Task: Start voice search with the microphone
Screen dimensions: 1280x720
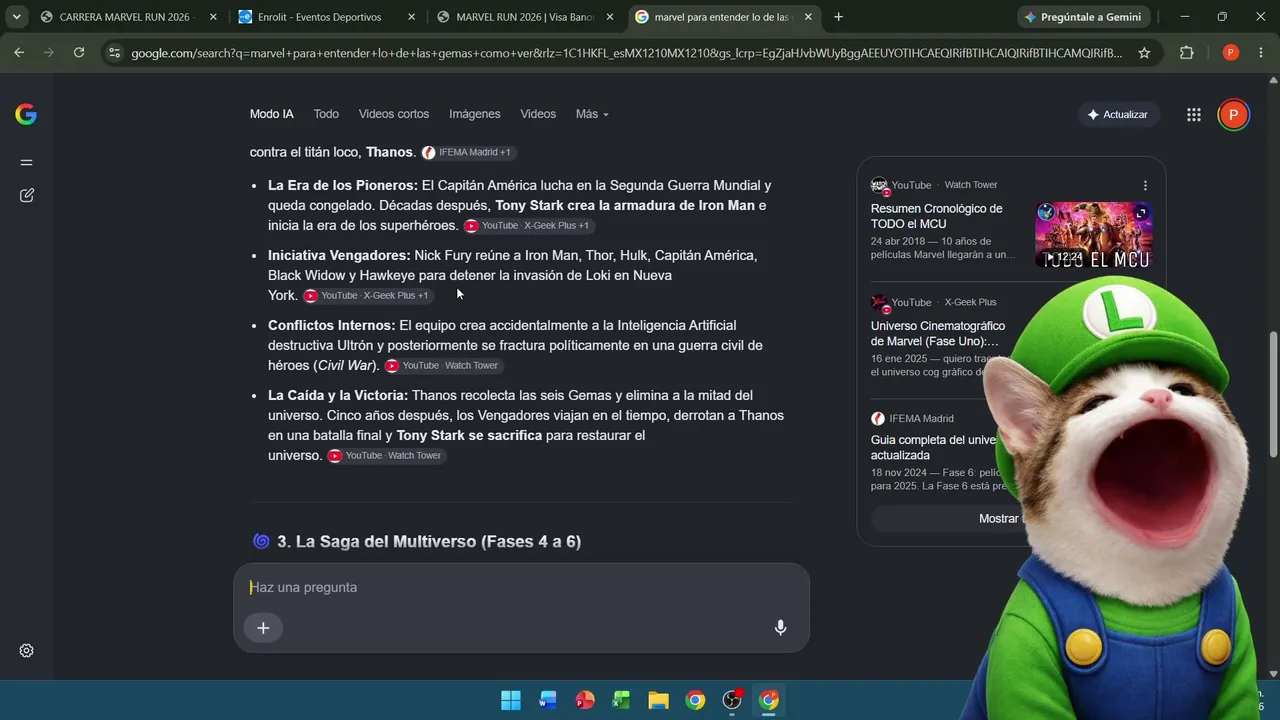Action: (x=781, y=628)
